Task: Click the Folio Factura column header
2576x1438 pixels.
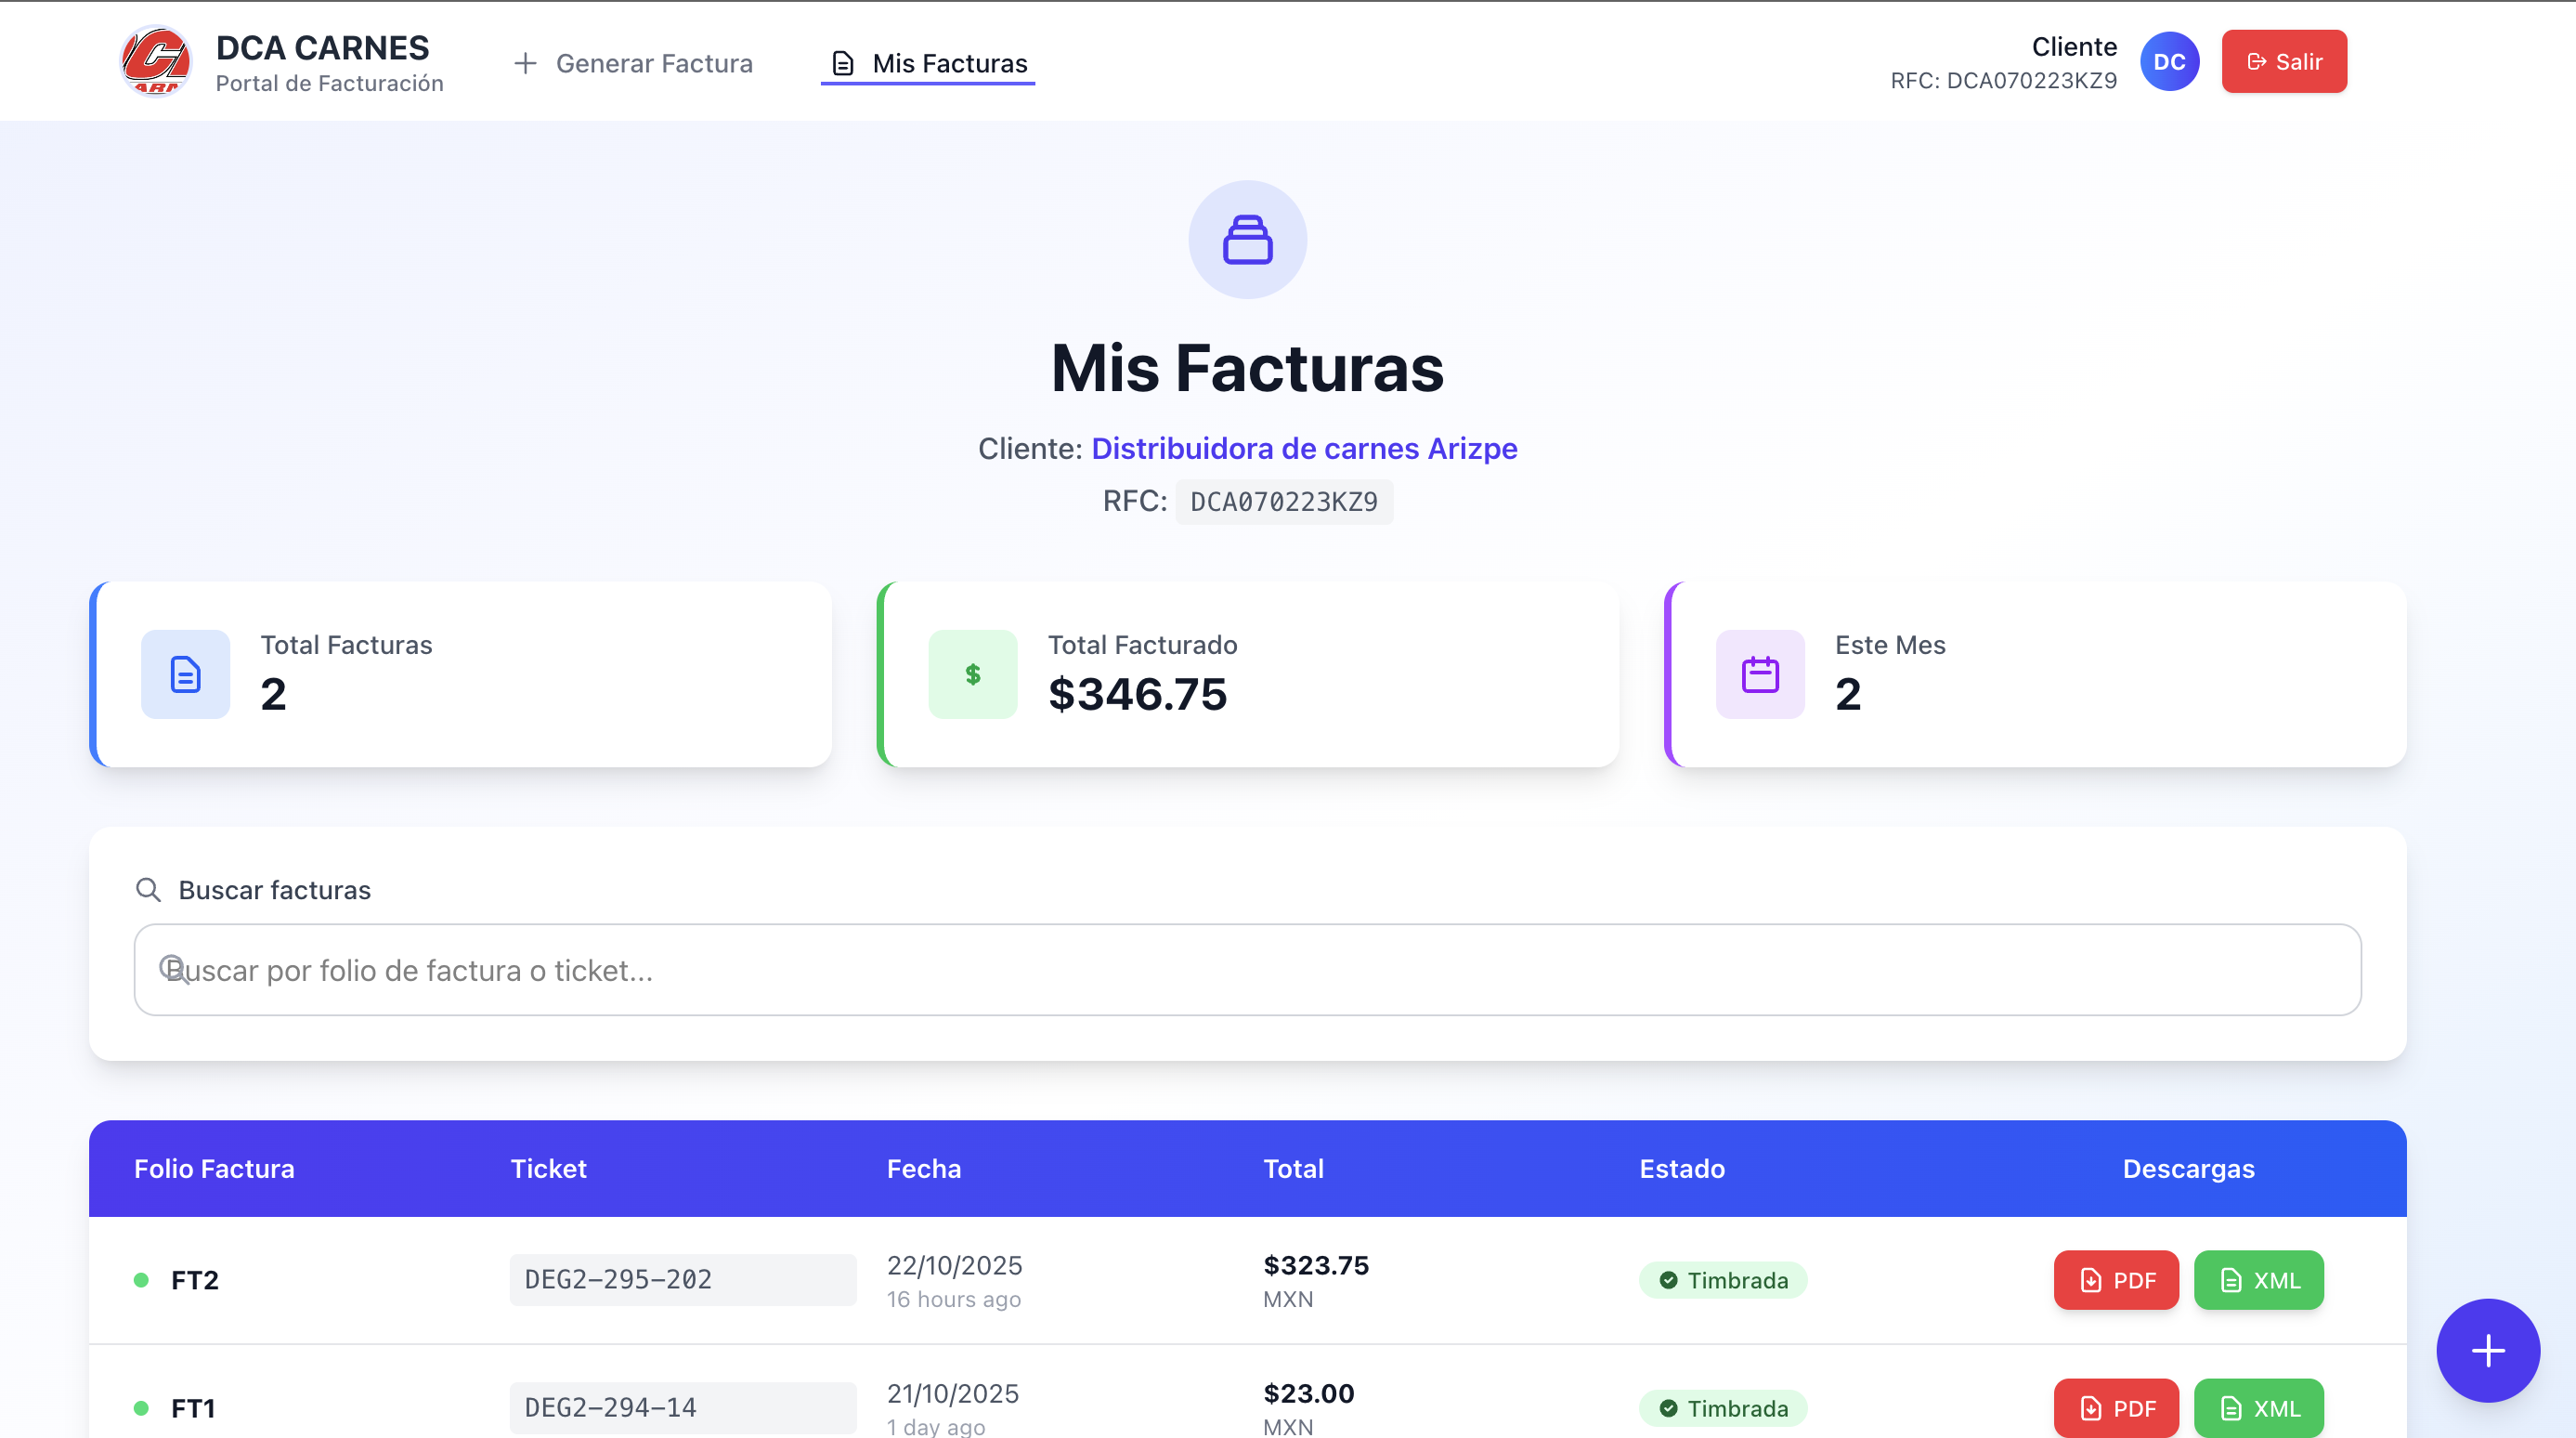Action: tap(214, 1168)
